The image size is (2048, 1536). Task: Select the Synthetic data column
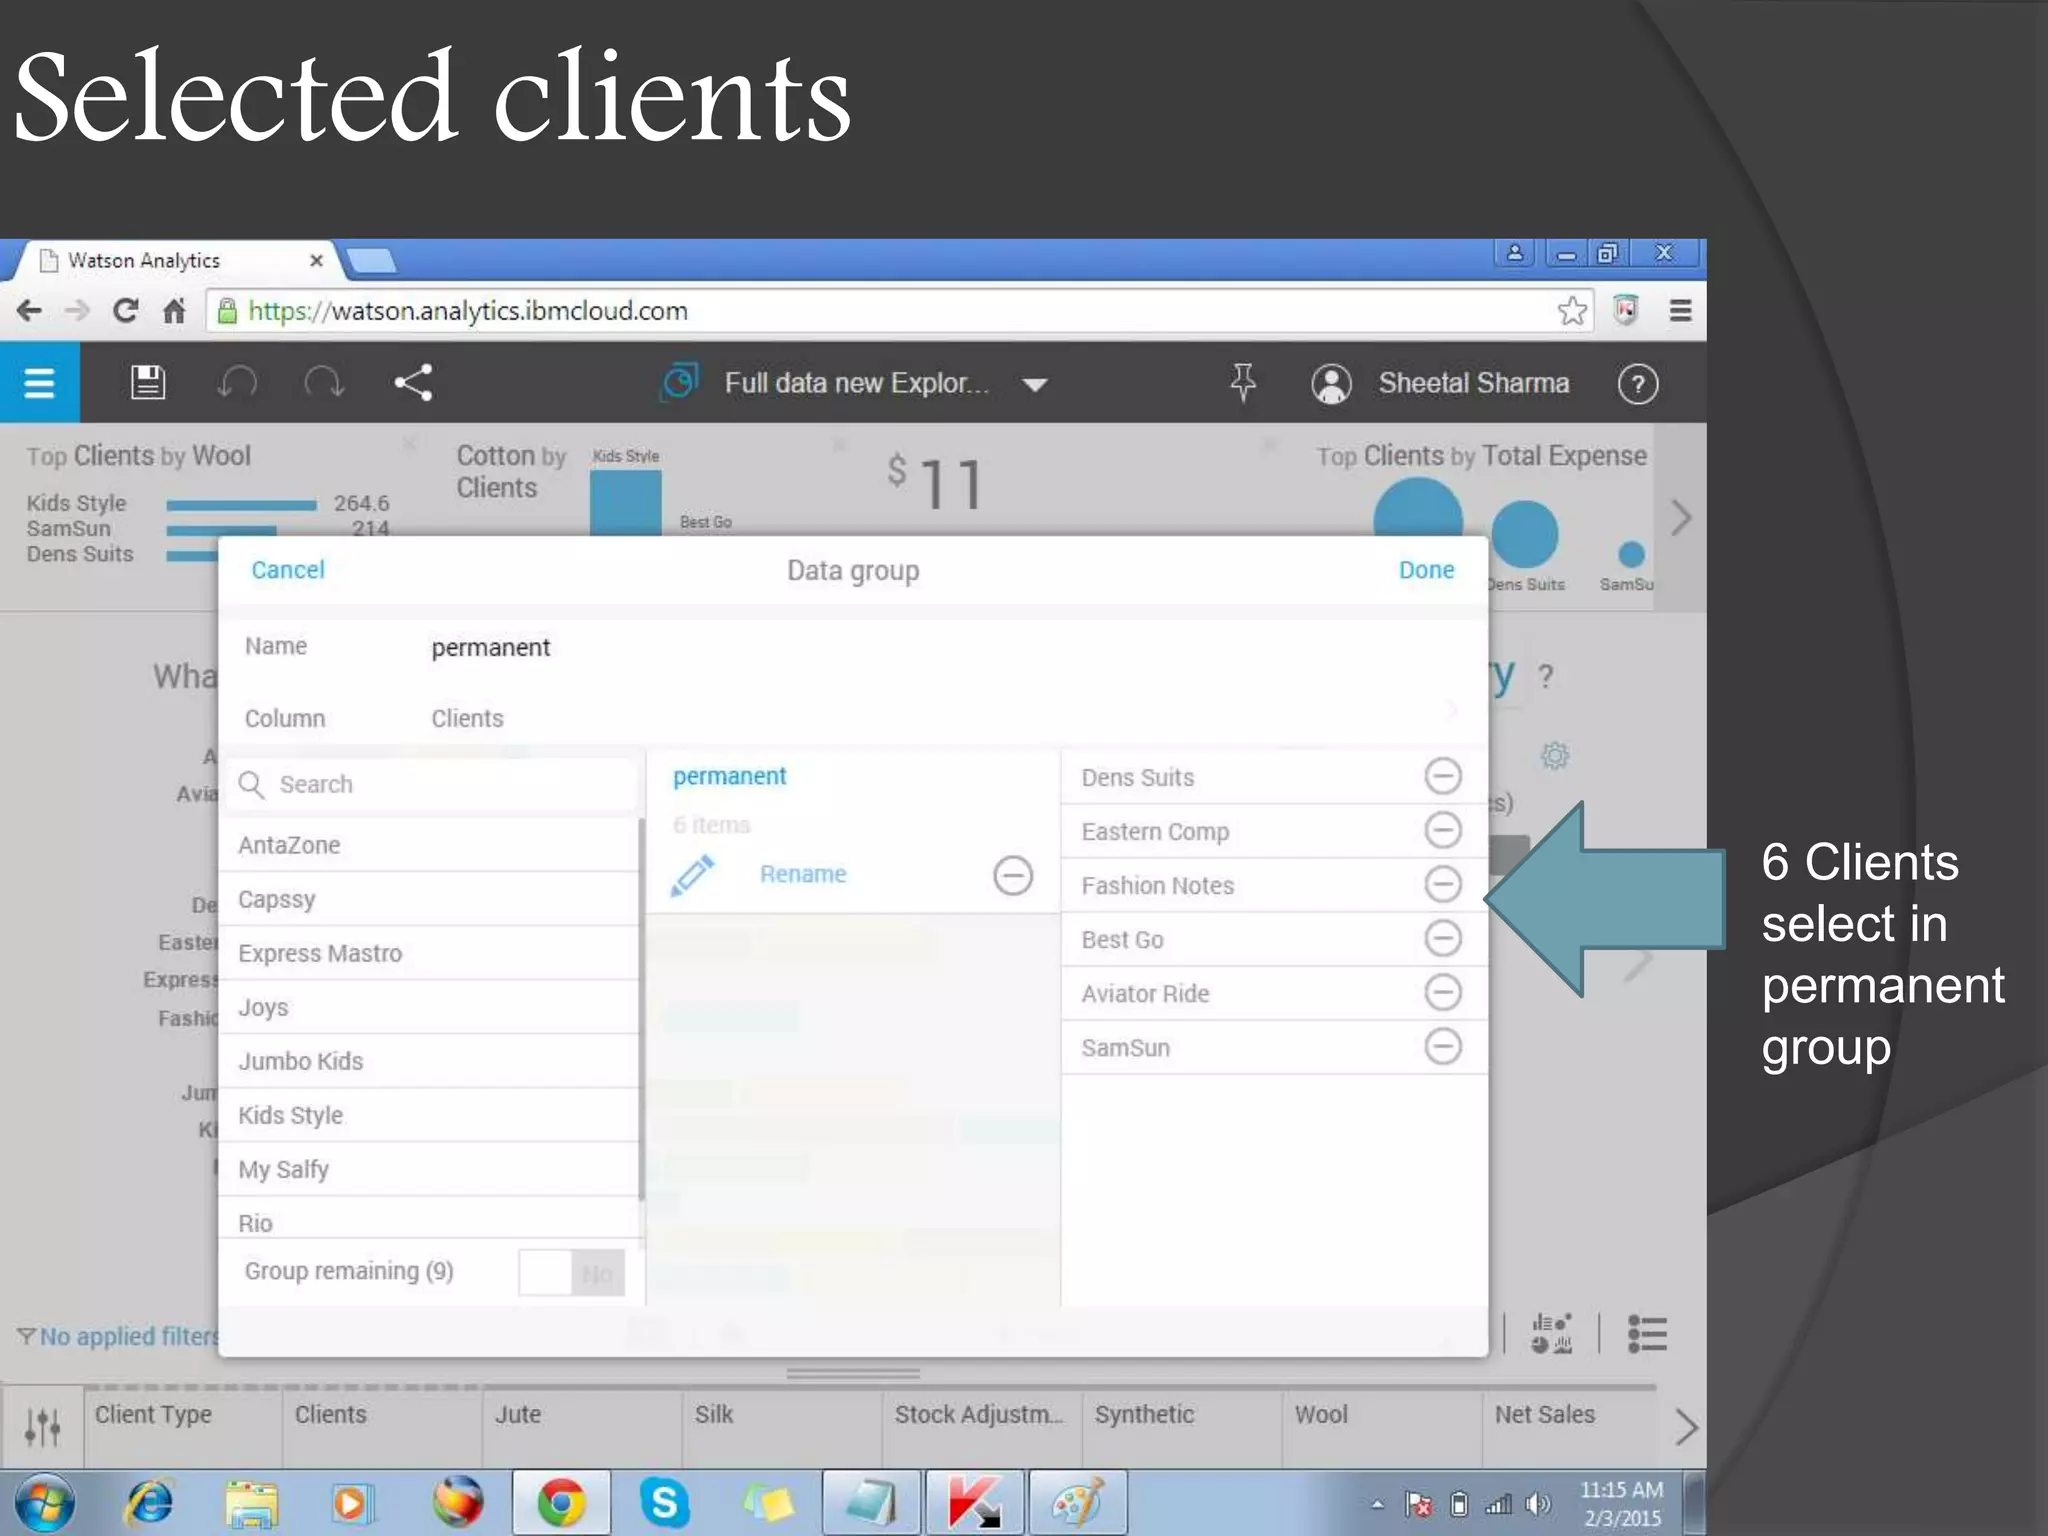1182,1426
